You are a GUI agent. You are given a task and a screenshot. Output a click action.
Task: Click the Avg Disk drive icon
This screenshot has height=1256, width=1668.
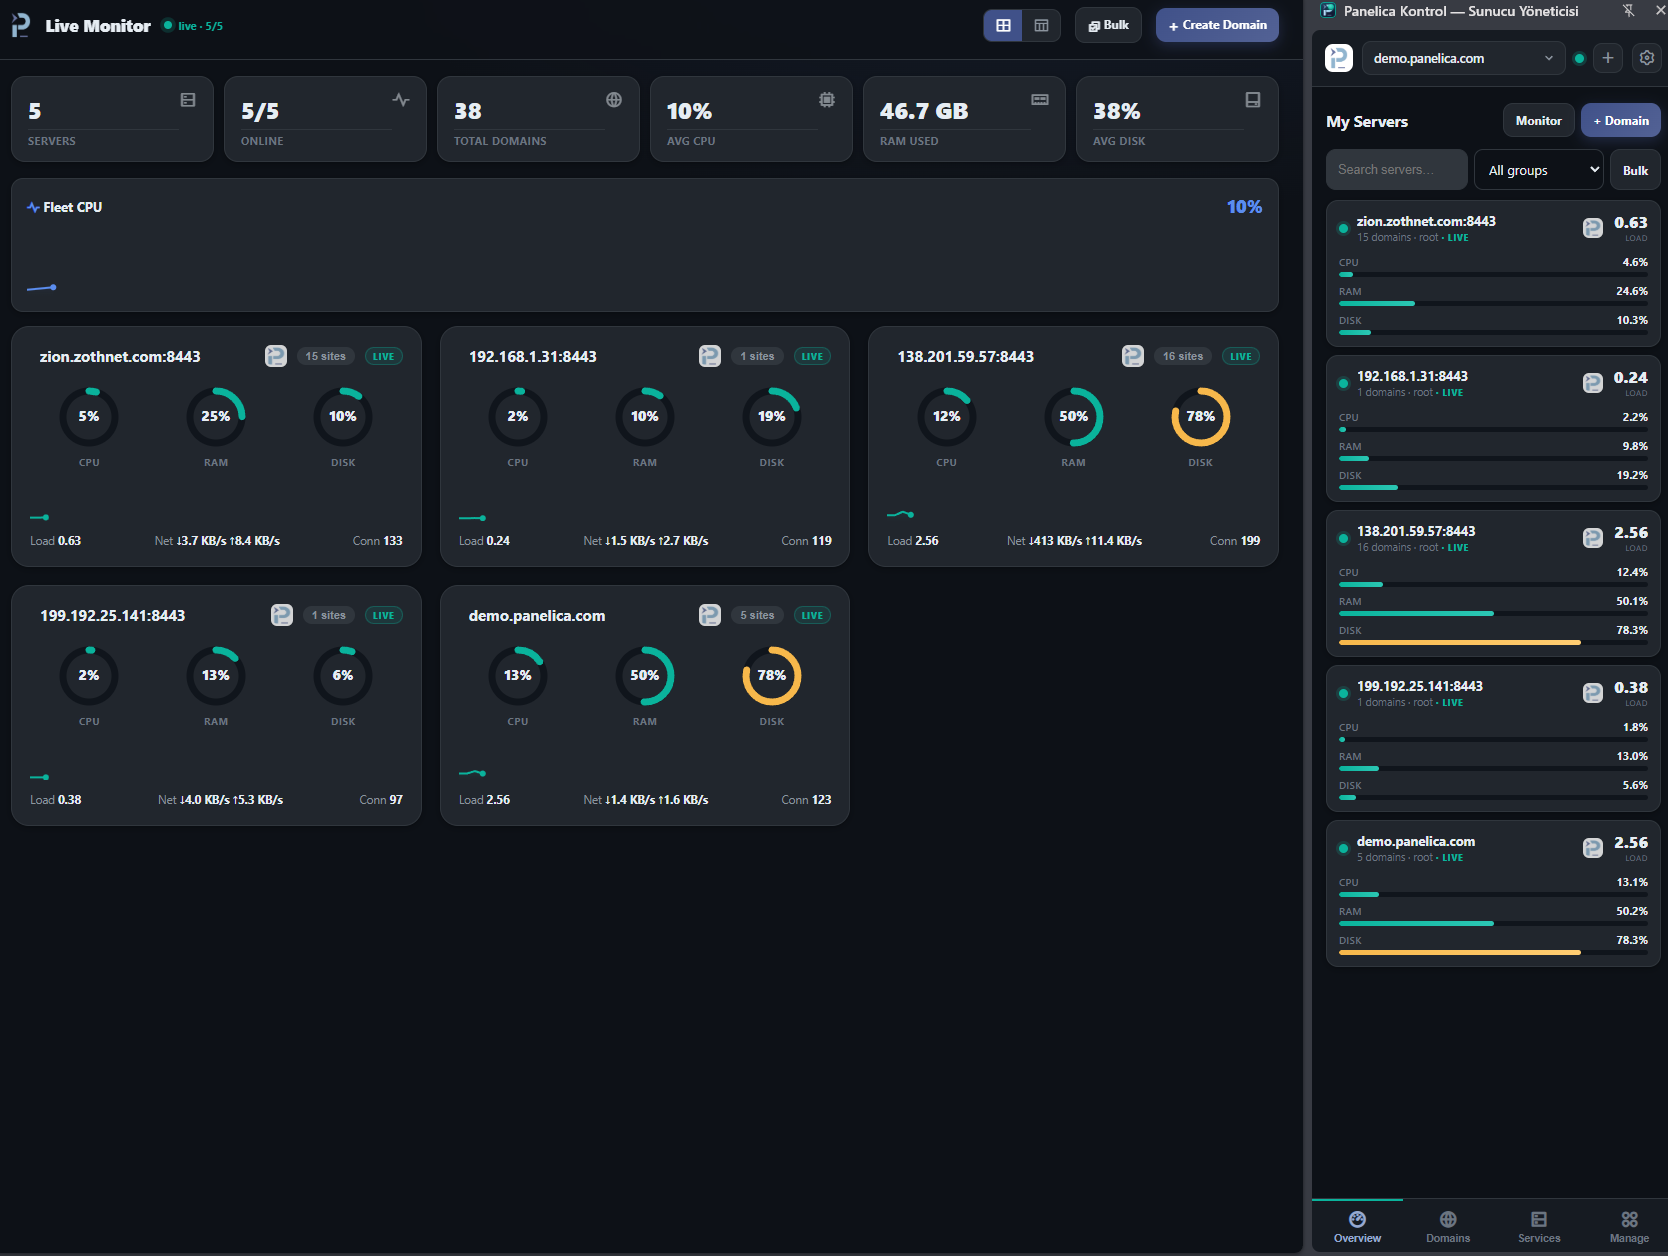tap(1253, 100)
